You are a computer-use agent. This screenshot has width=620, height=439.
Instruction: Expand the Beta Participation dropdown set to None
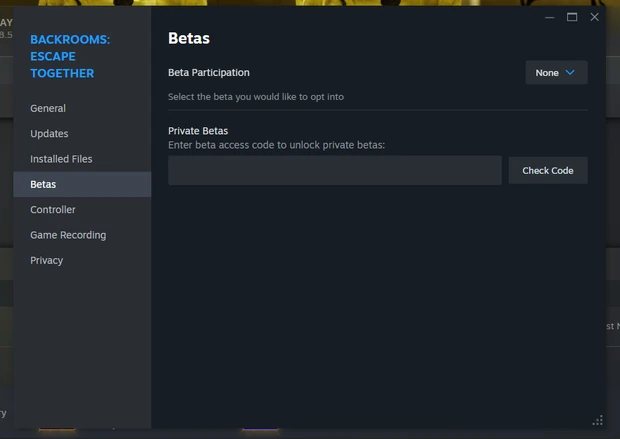pyautogui.click(x=556, y=73)
